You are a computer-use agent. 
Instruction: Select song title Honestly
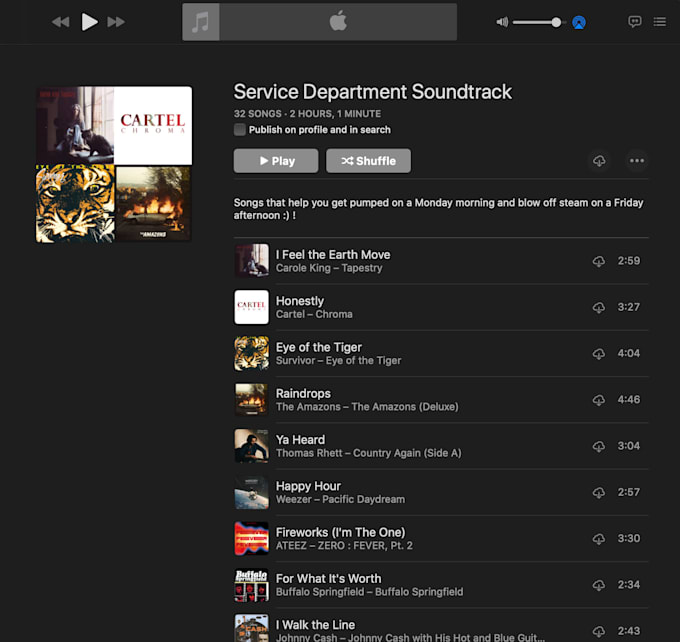(x=300, y=301)
